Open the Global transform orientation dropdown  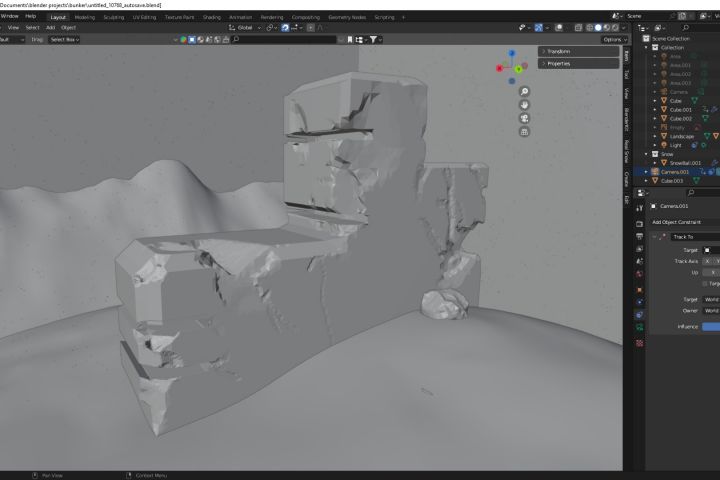tap(244, 28)
